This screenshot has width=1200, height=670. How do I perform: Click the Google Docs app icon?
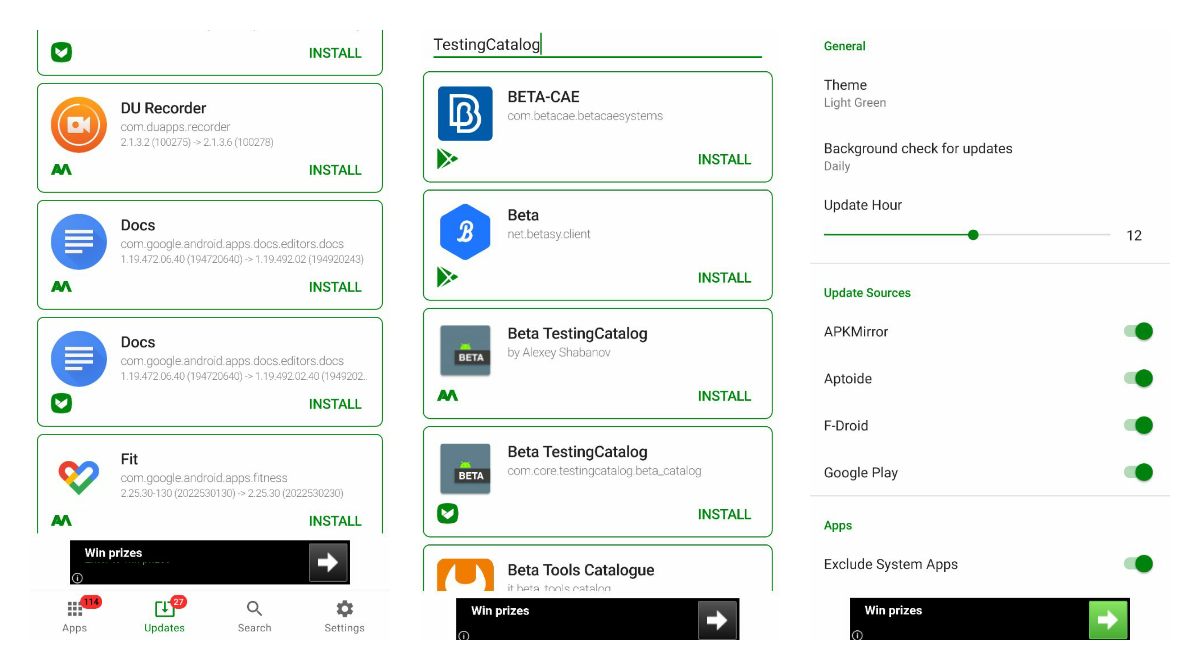[x=78, y=242]
